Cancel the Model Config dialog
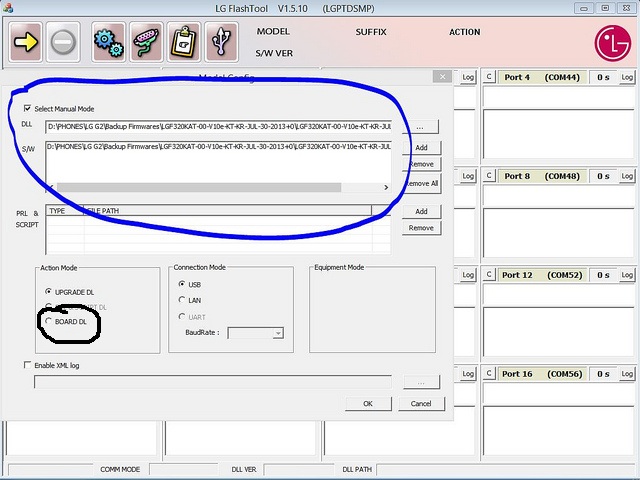 click(421, 404)
